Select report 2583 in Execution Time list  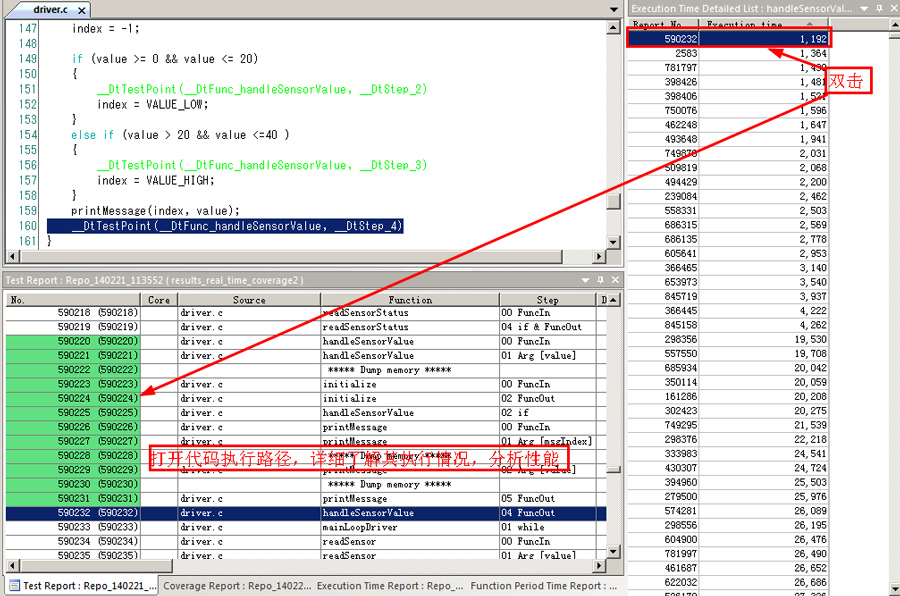[x=728, y=53]
